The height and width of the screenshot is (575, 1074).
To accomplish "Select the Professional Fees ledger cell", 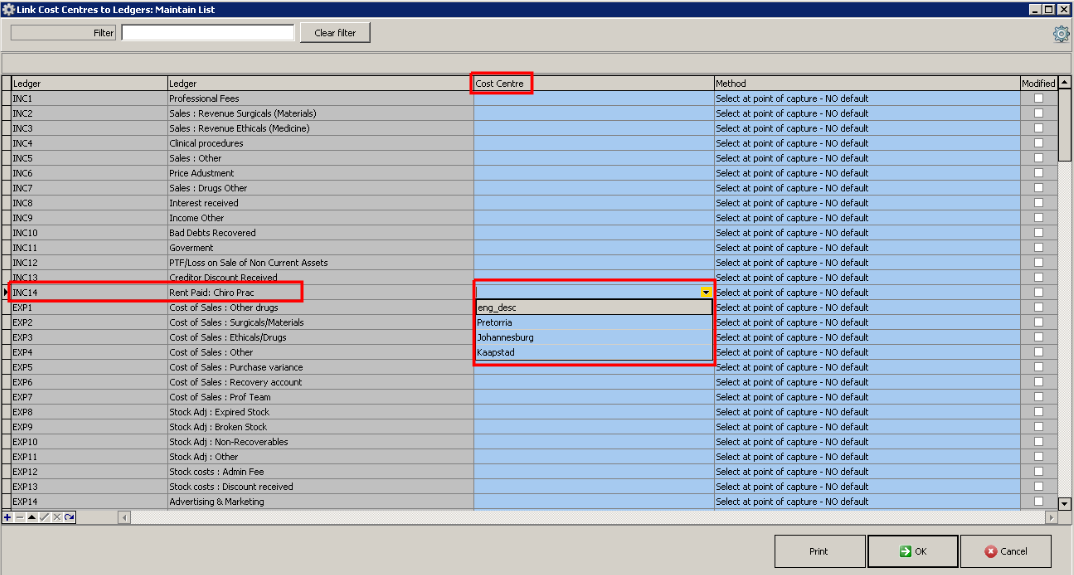I will pyautogui.click(x=320, y=99).
